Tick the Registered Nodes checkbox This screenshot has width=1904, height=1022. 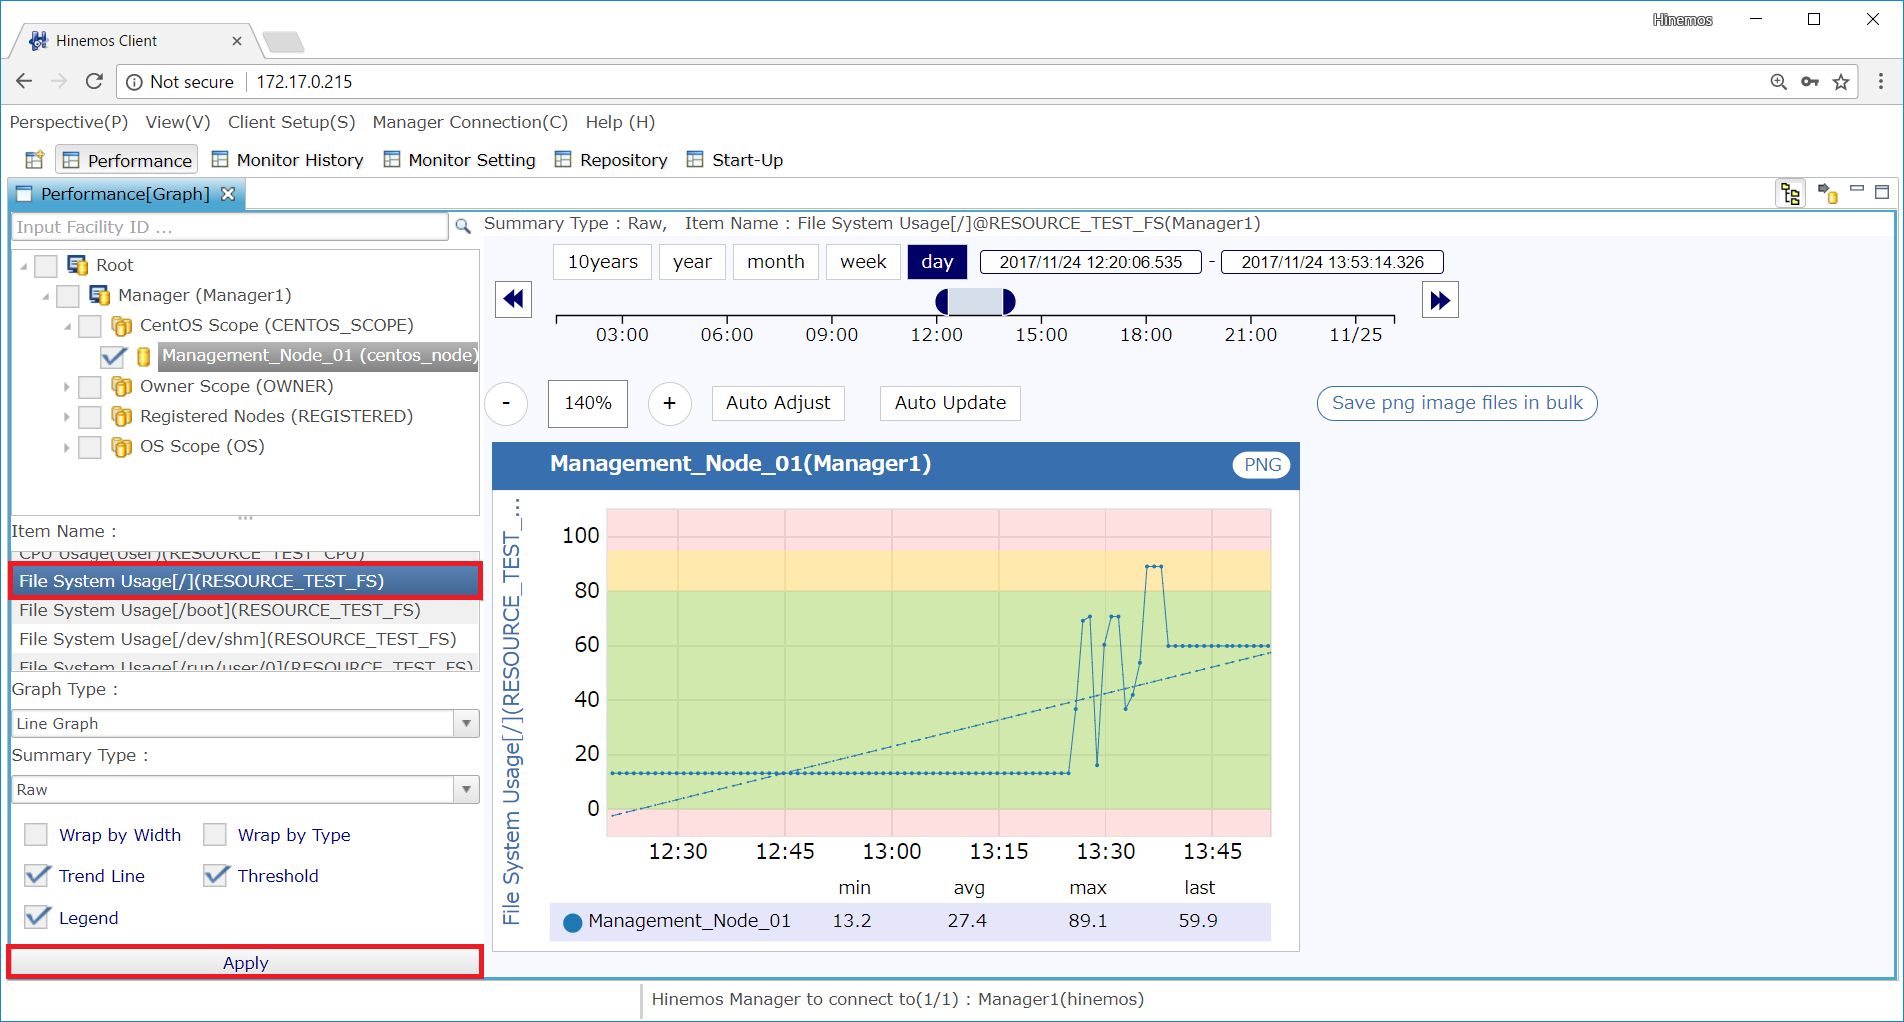[90, 417]
